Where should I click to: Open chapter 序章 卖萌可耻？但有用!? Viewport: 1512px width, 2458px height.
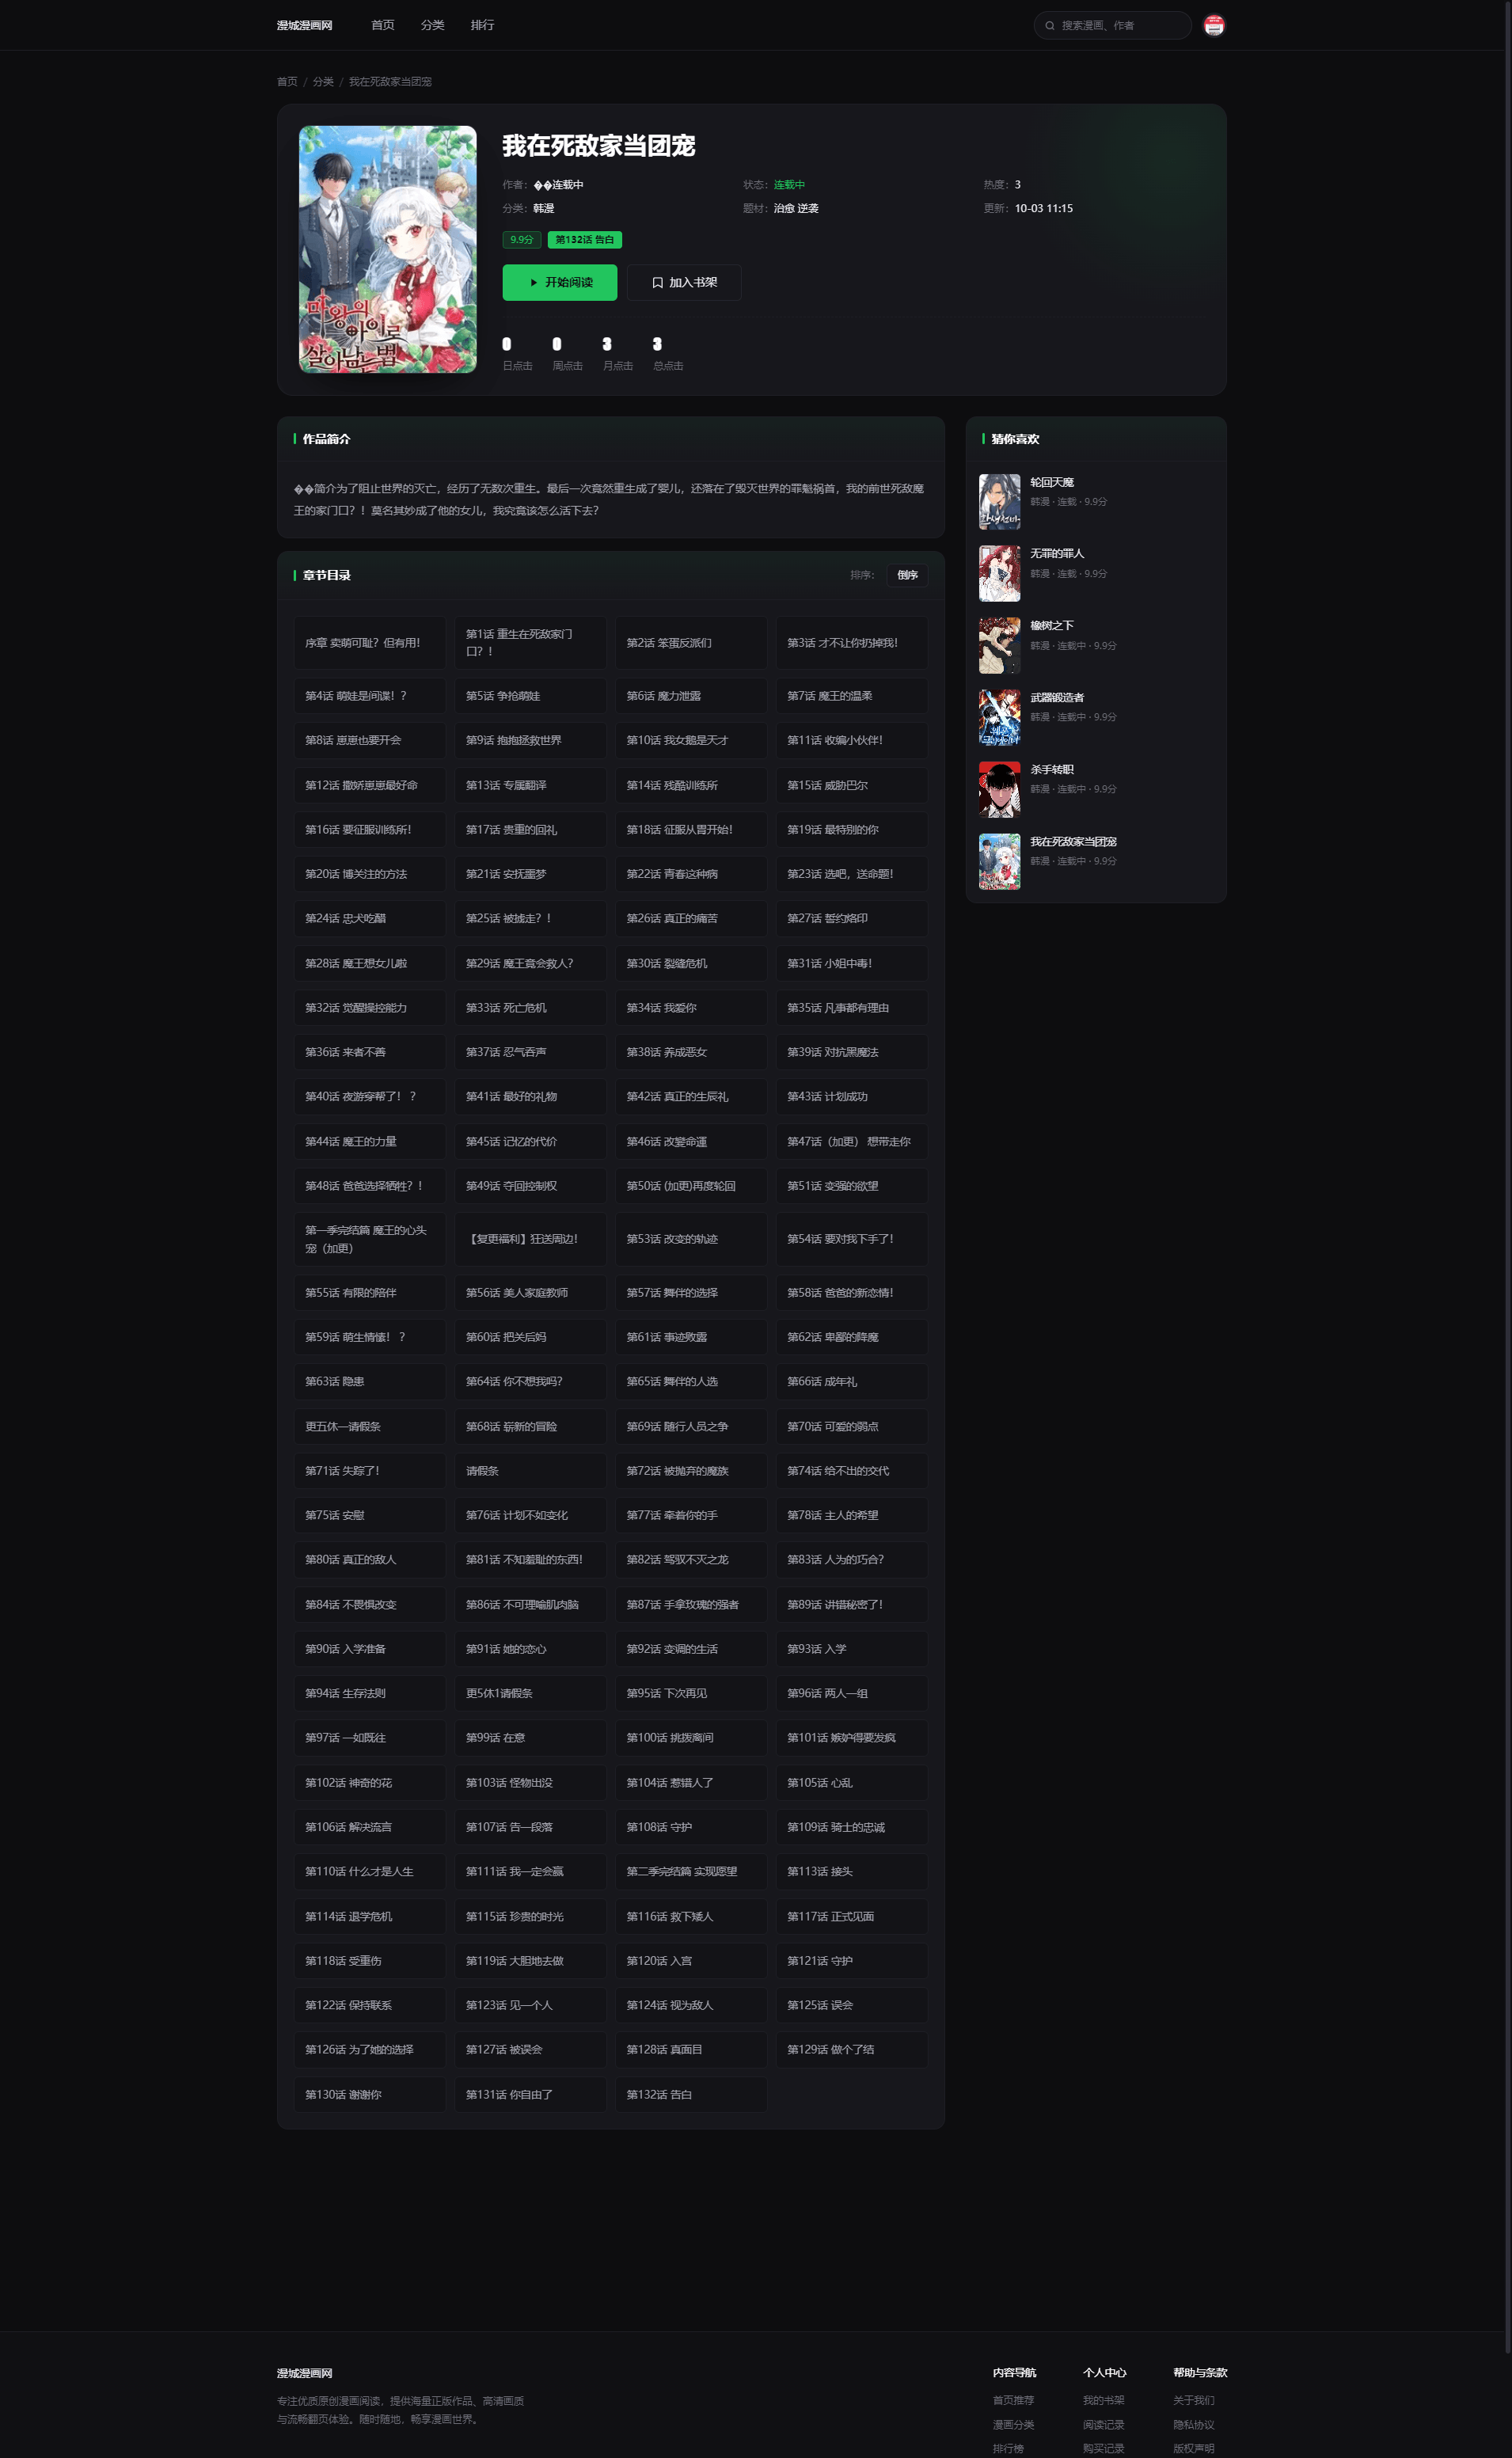(x=369, y=643)
